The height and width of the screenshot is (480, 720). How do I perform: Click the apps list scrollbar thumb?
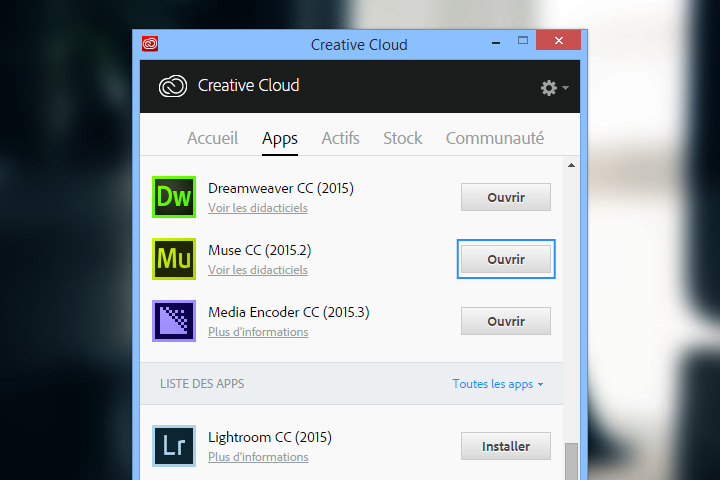click(x=571, y=461)
